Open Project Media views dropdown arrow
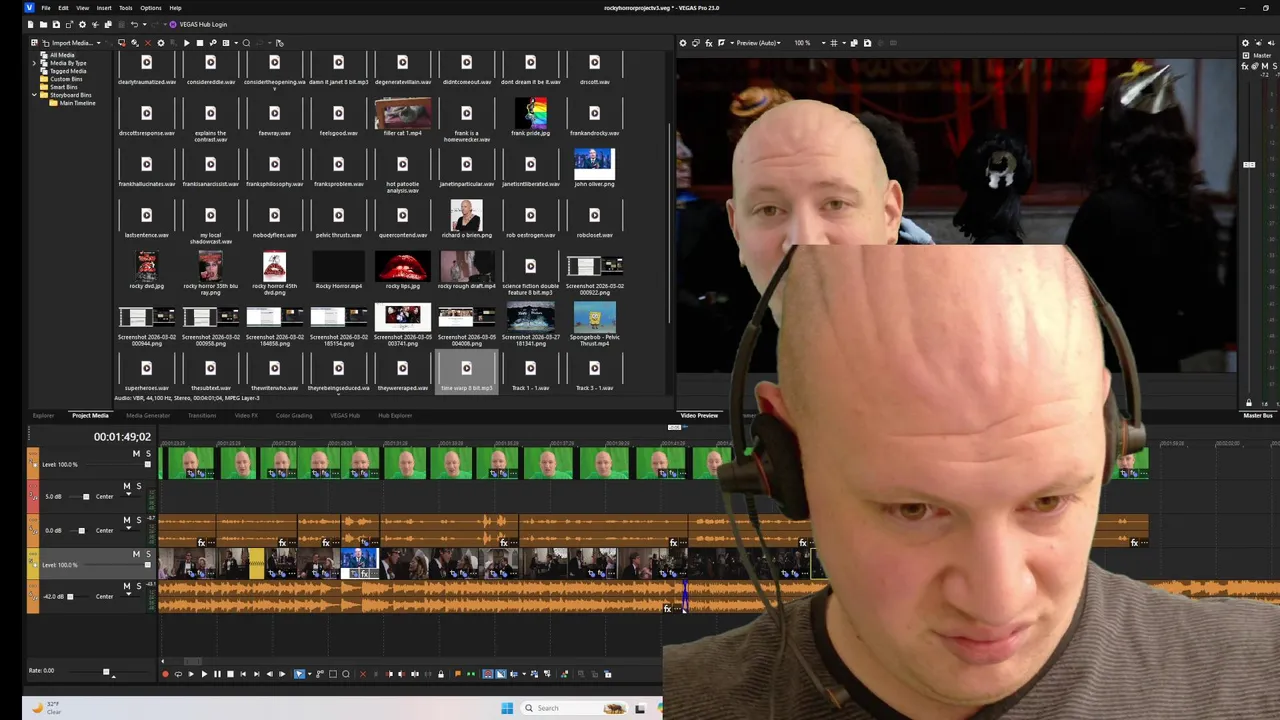1280x720 pixels. click(236, 43)
